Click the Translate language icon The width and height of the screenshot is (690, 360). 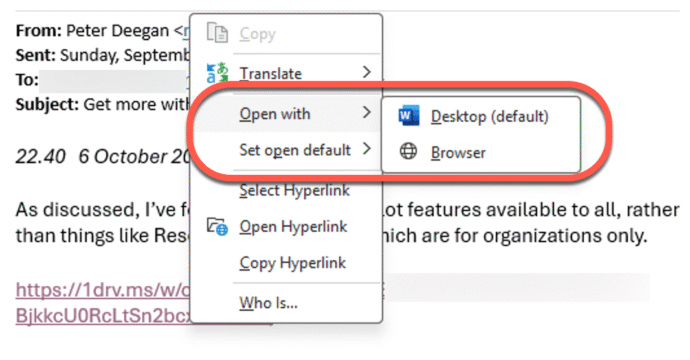point(217,73)
